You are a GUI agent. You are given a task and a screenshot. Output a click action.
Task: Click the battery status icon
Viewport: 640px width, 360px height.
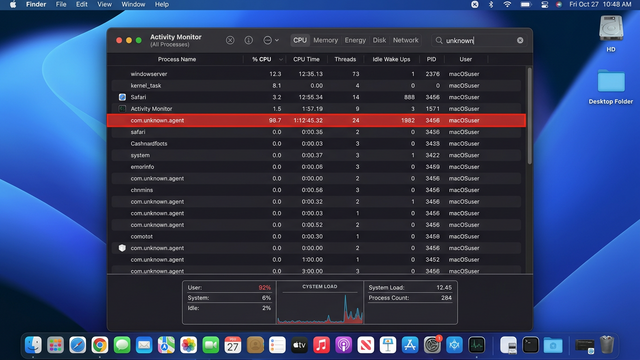click(x=526, y=4)
